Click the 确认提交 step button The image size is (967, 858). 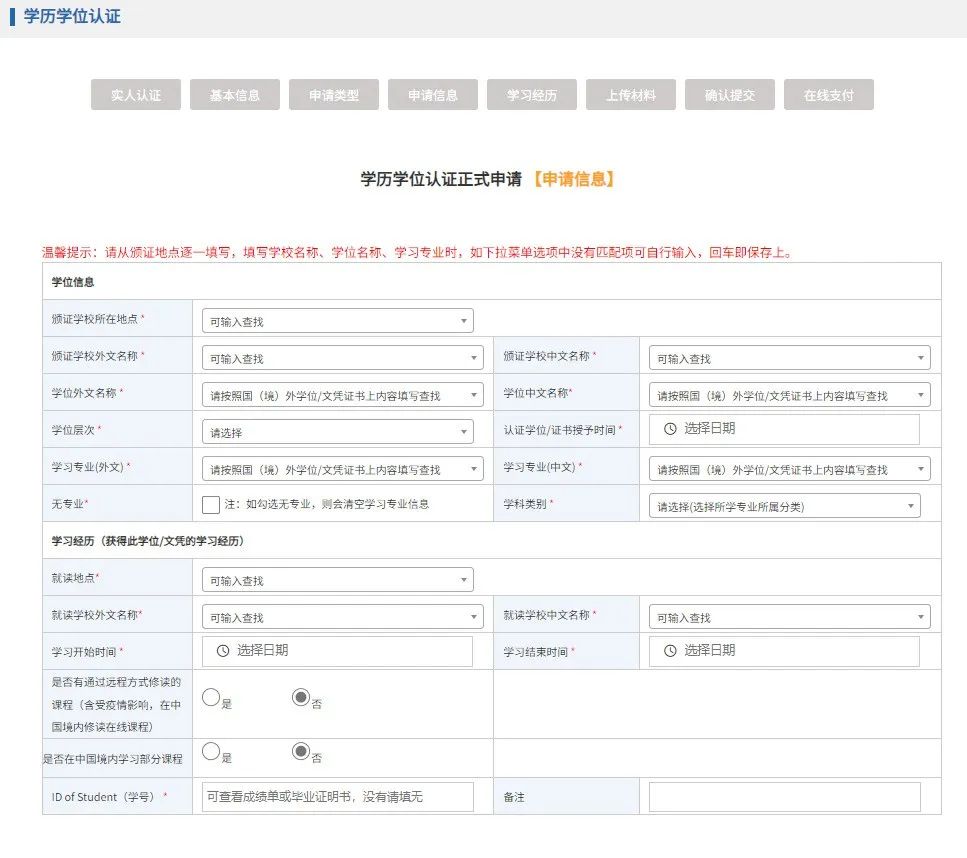pos(730,95)
